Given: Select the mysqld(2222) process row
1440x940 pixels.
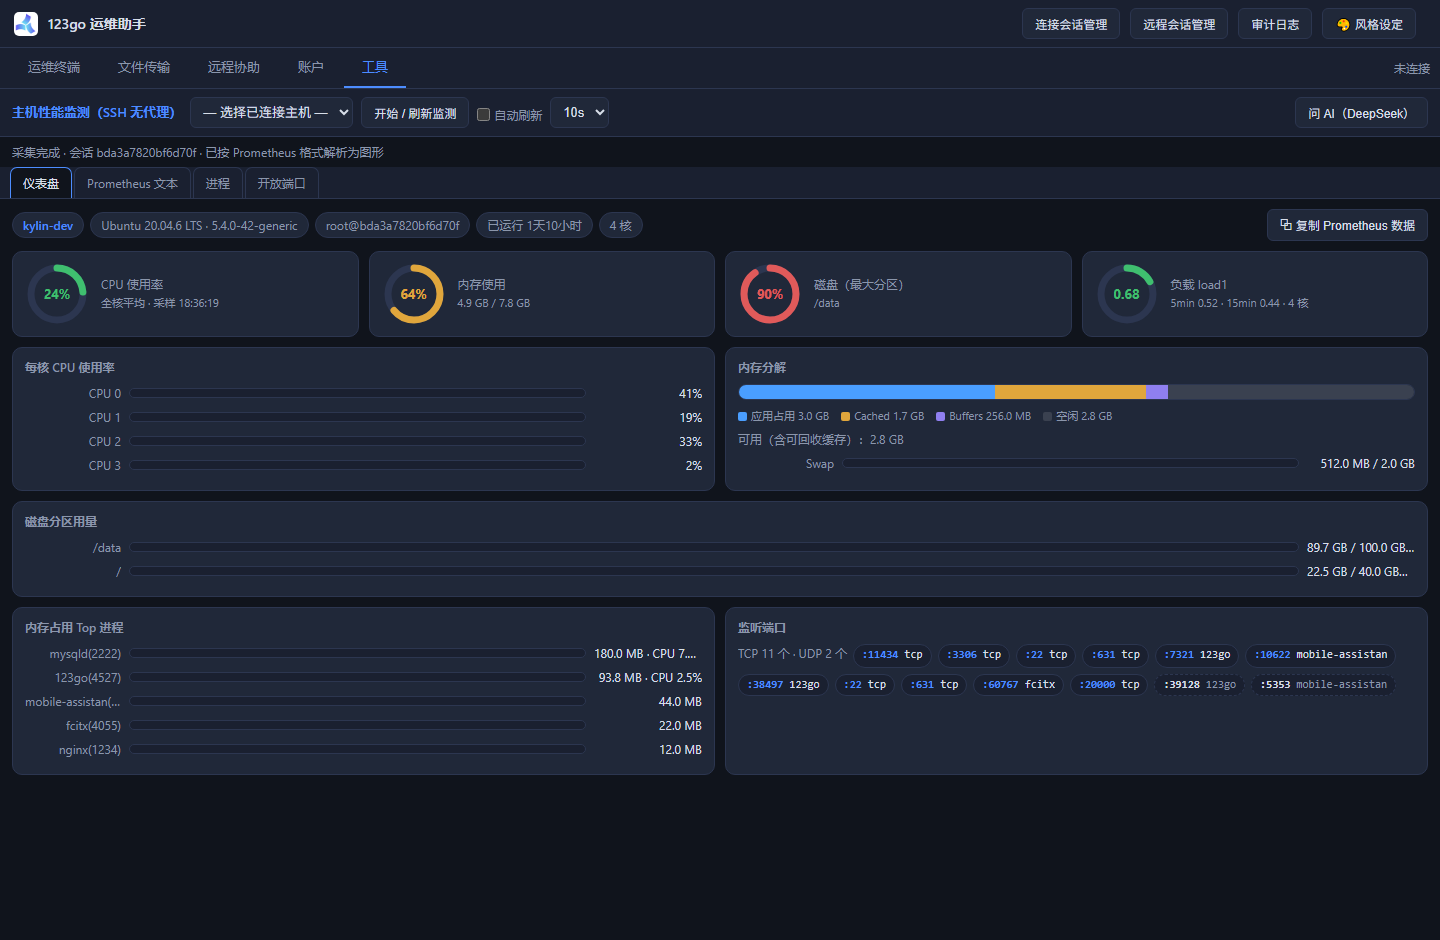Looking at the screenshot, I should (x=363, y=653).
